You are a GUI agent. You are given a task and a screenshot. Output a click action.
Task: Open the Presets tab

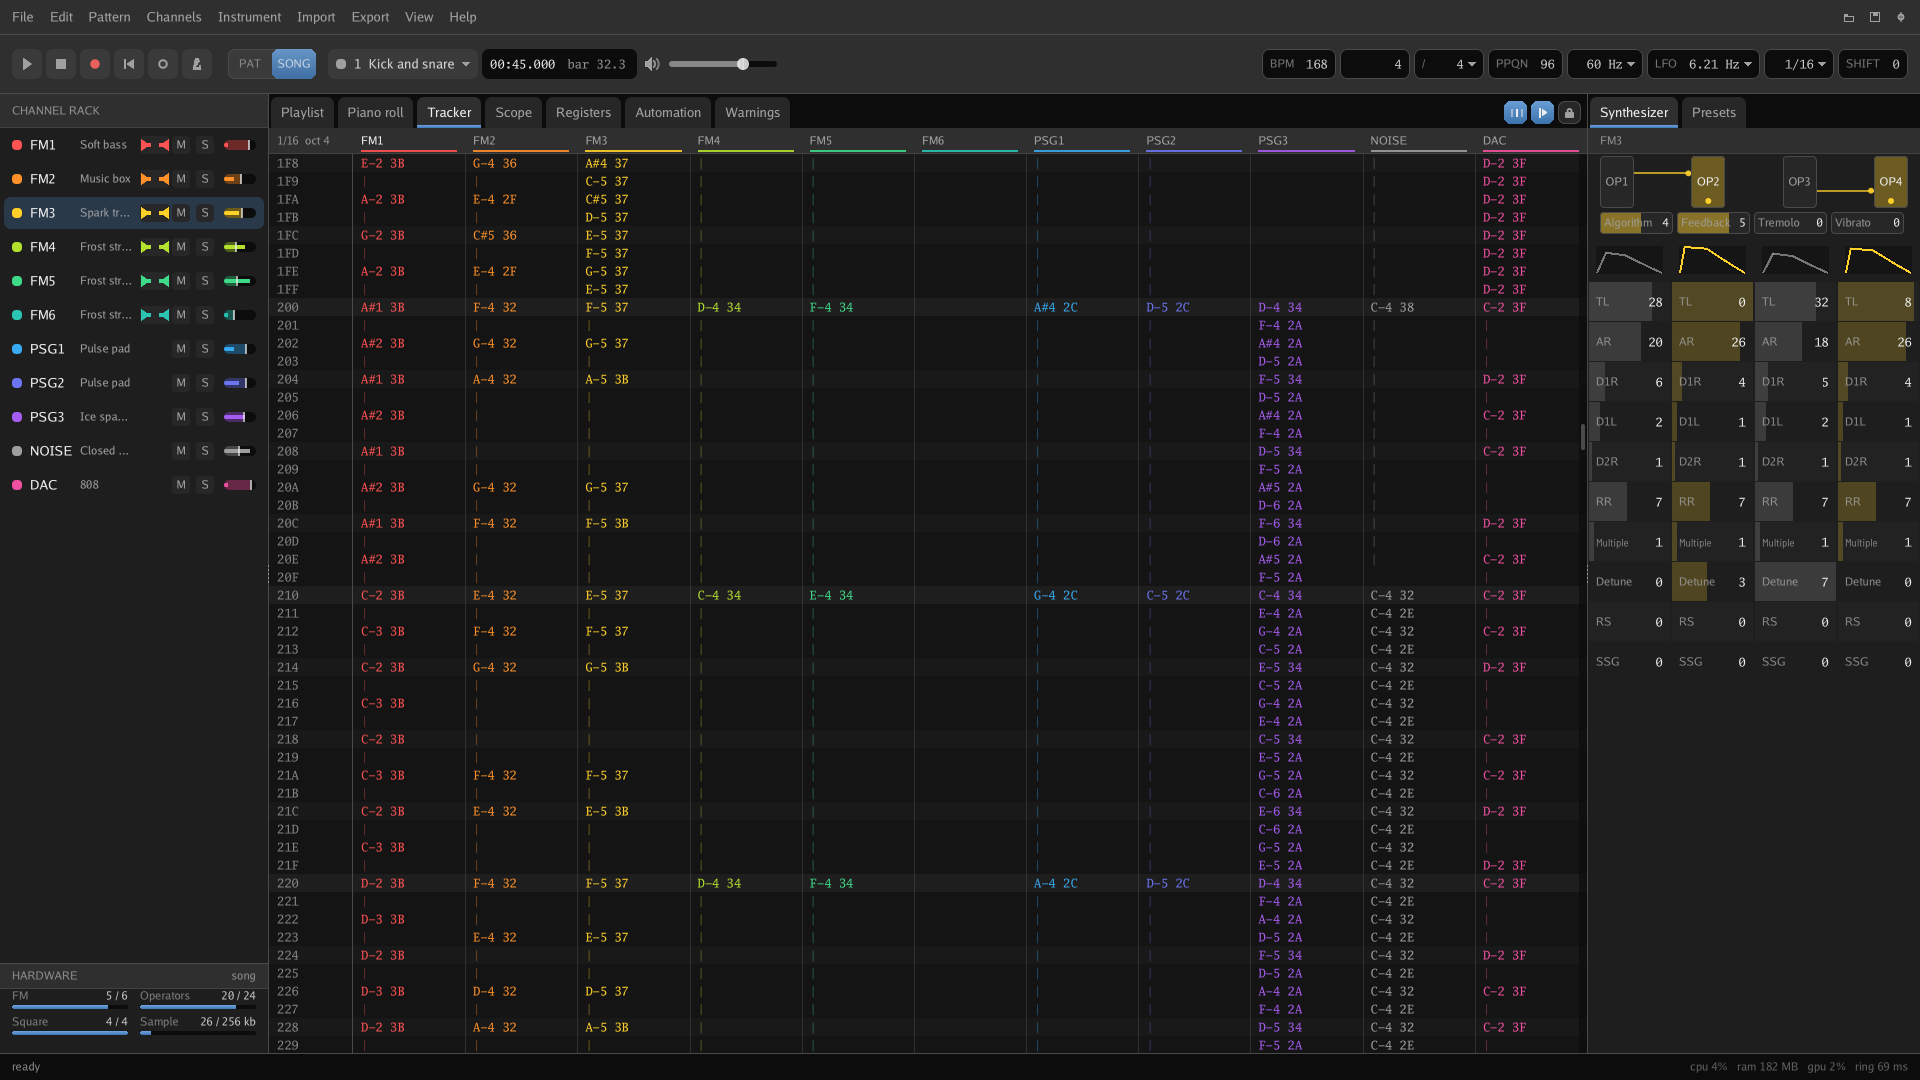pyautogui.click(x=1713, y=113)
